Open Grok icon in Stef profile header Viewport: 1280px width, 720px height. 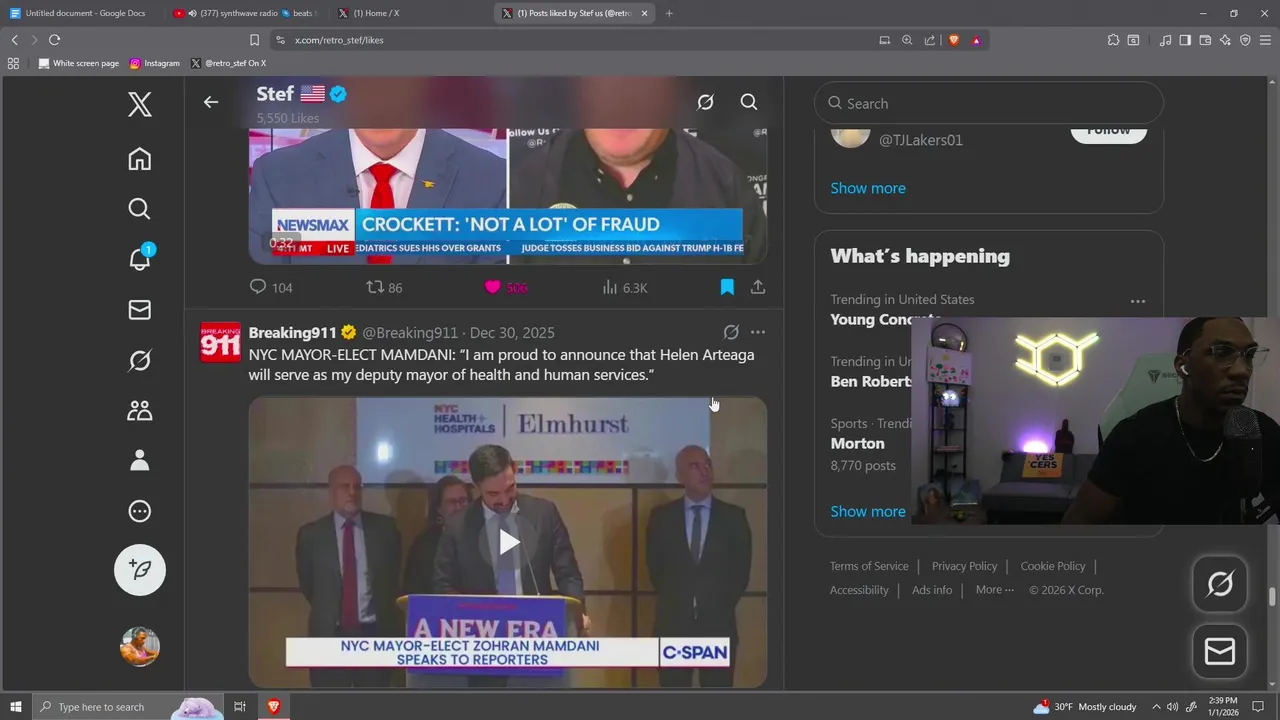[705, 102]
